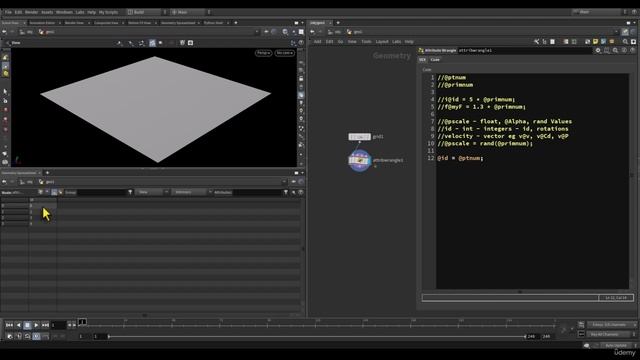This screenshot has width=640, height=360.
Task: Click the id column header in the spreadsheet
Action: pyautogui.click(x=42, y=200)
